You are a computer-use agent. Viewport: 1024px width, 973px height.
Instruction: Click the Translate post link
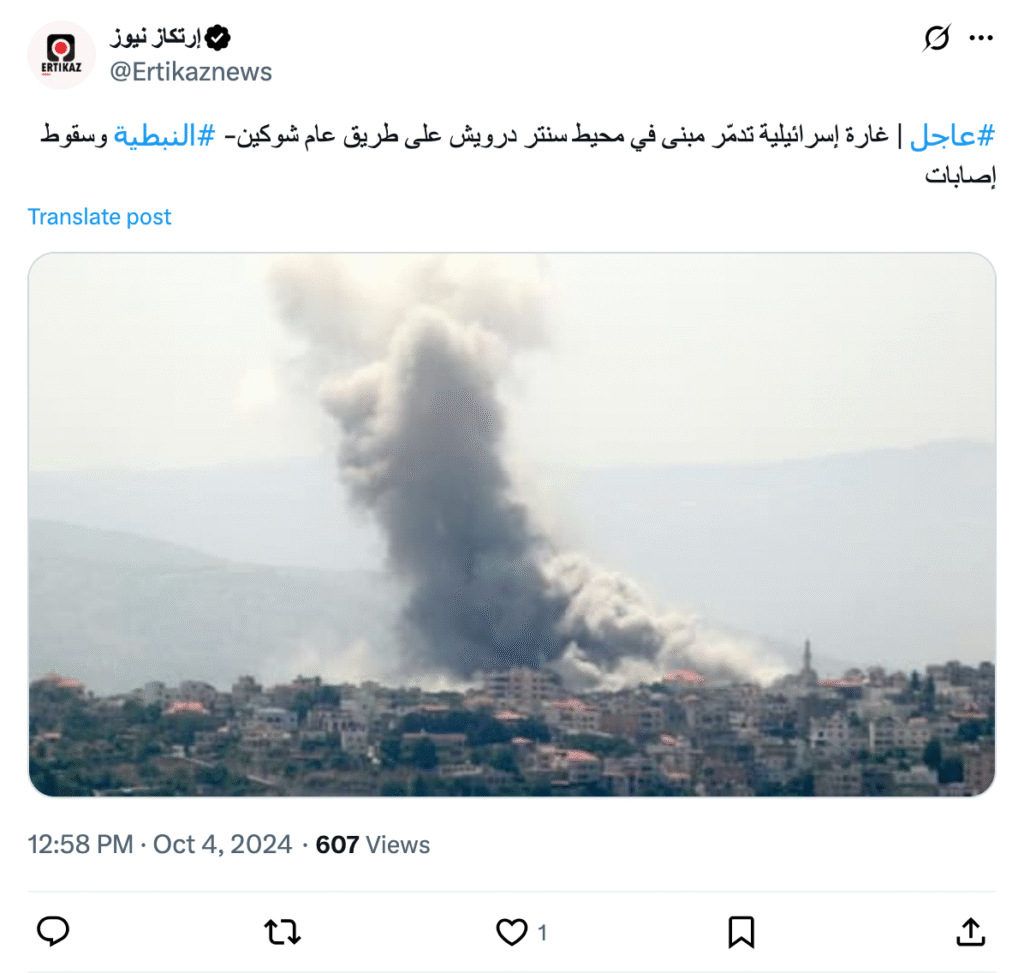coord(99,216)
